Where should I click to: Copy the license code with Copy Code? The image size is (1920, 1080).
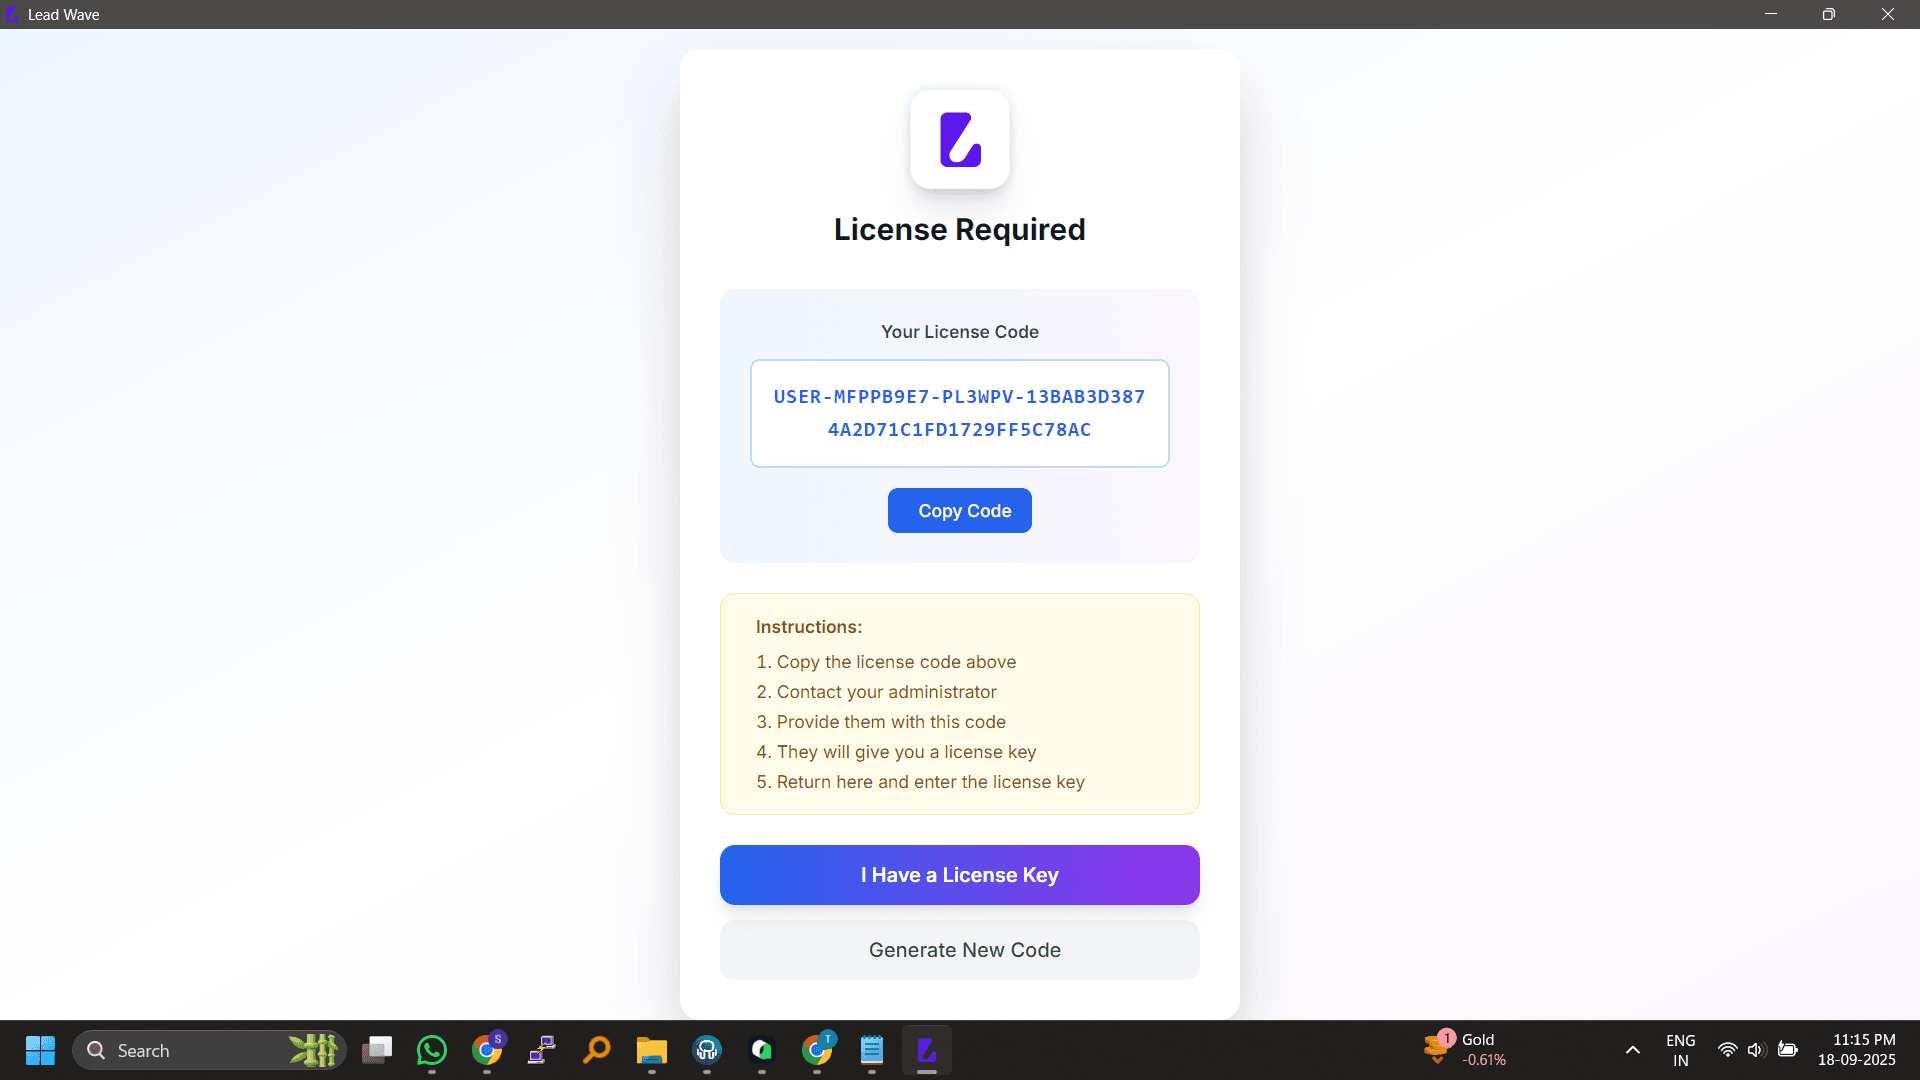coord(960,510)
